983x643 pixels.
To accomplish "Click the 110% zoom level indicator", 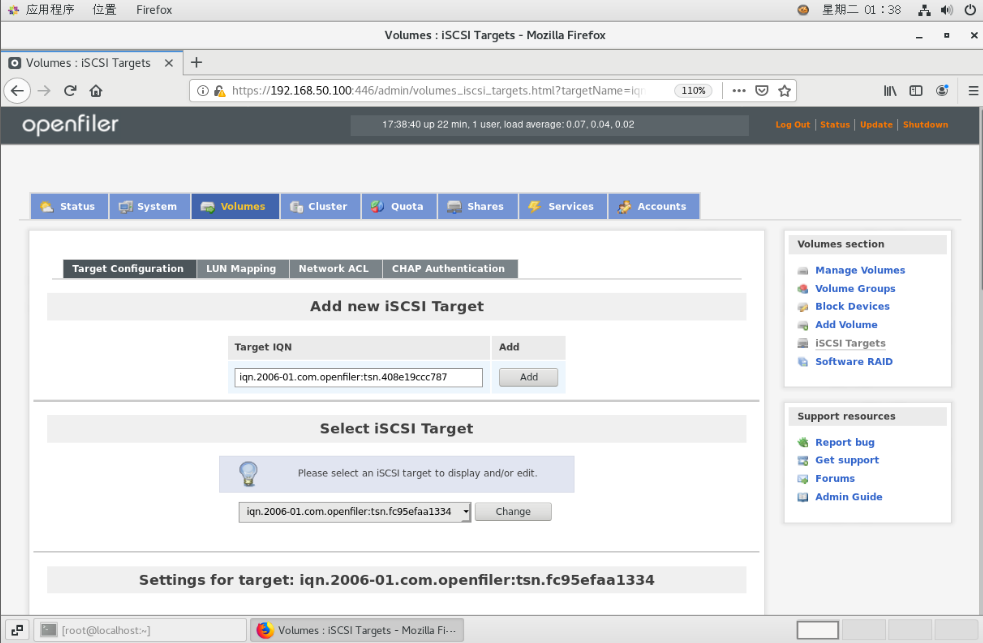I will tap(693, 91).
